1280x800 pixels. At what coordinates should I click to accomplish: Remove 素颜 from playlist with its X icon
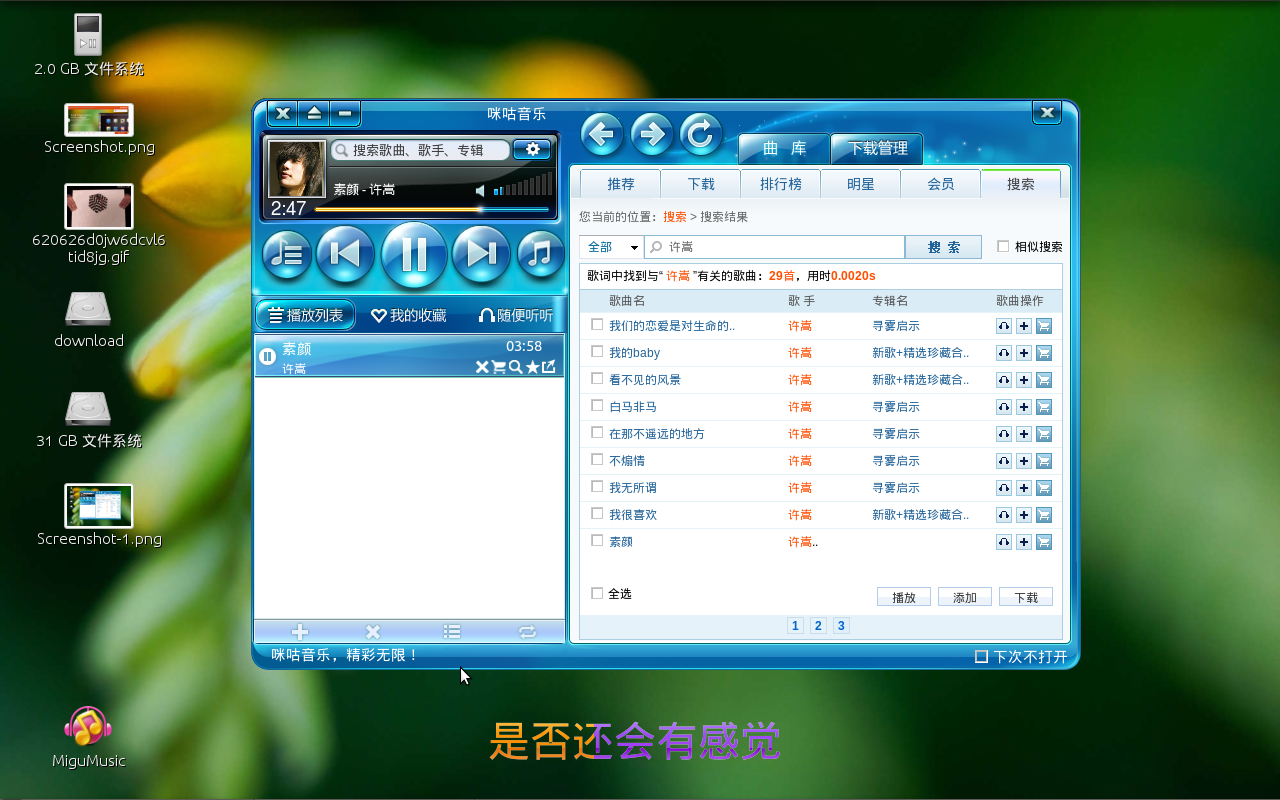482,368
